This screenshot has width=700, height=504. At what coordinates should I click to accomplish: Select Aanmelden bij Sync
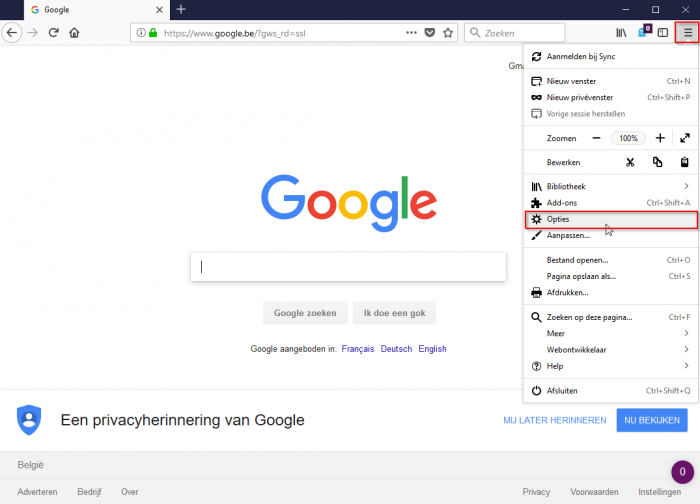(610, 56)
